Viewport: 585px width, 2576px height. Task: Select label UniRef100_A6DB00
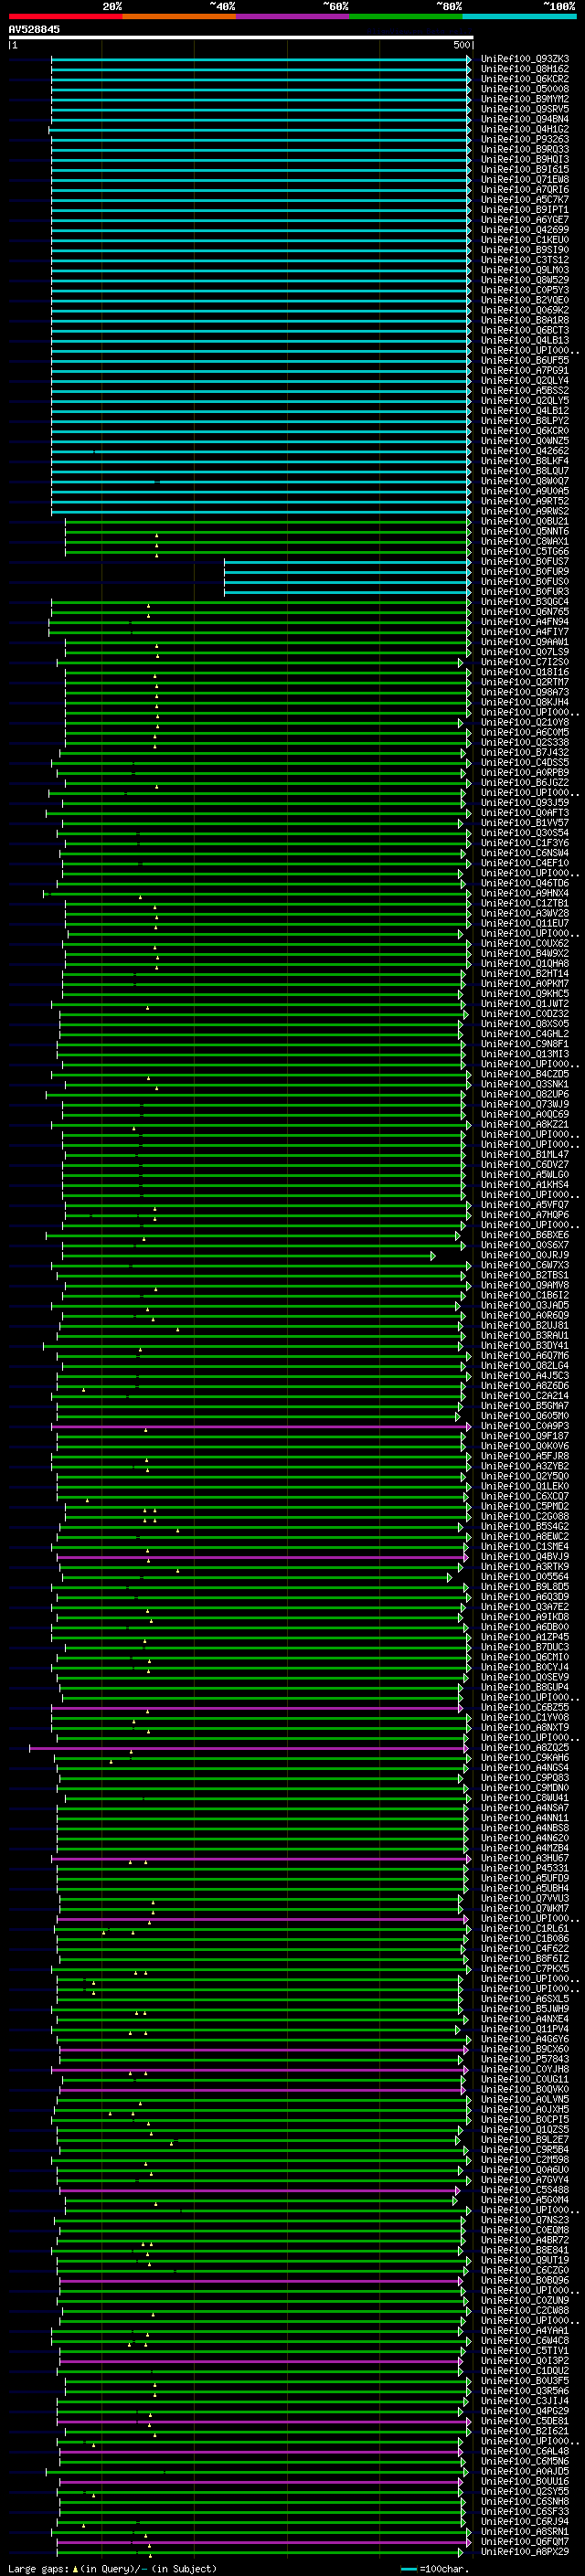[x=525, y=1627]
